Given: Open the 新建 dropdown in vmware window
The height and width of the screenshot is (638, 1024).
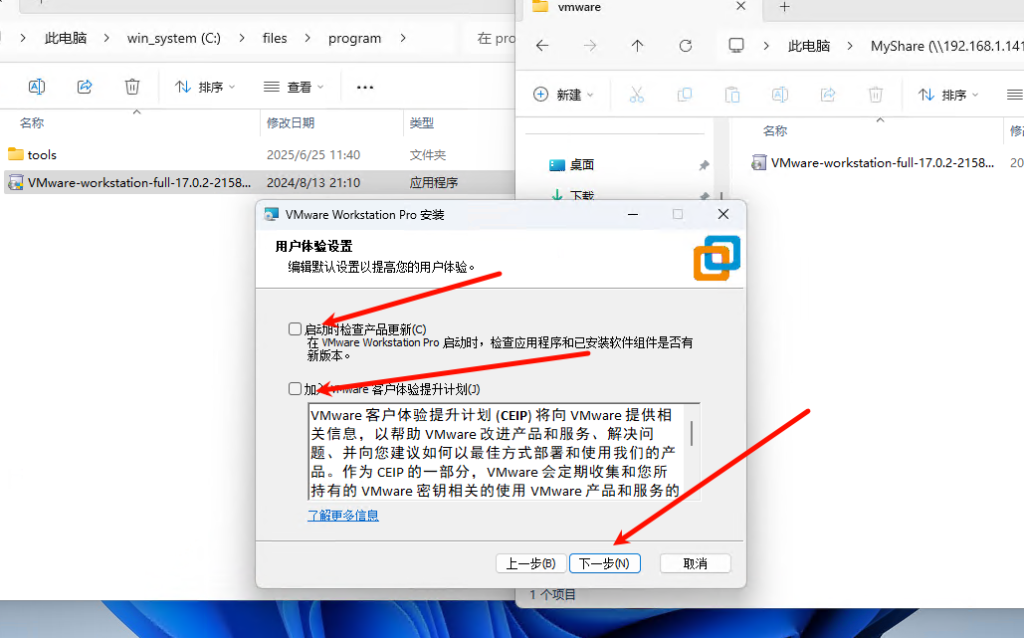Looking at the screenshot, I should (563, 95).
